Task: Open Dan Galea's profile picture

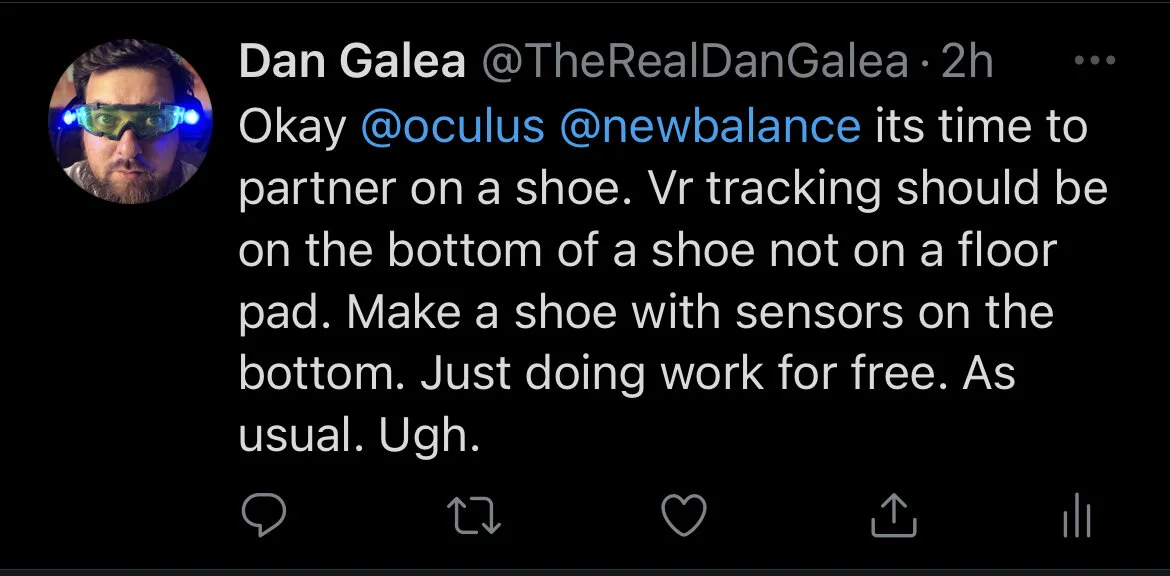Action: tap(131, 122)
